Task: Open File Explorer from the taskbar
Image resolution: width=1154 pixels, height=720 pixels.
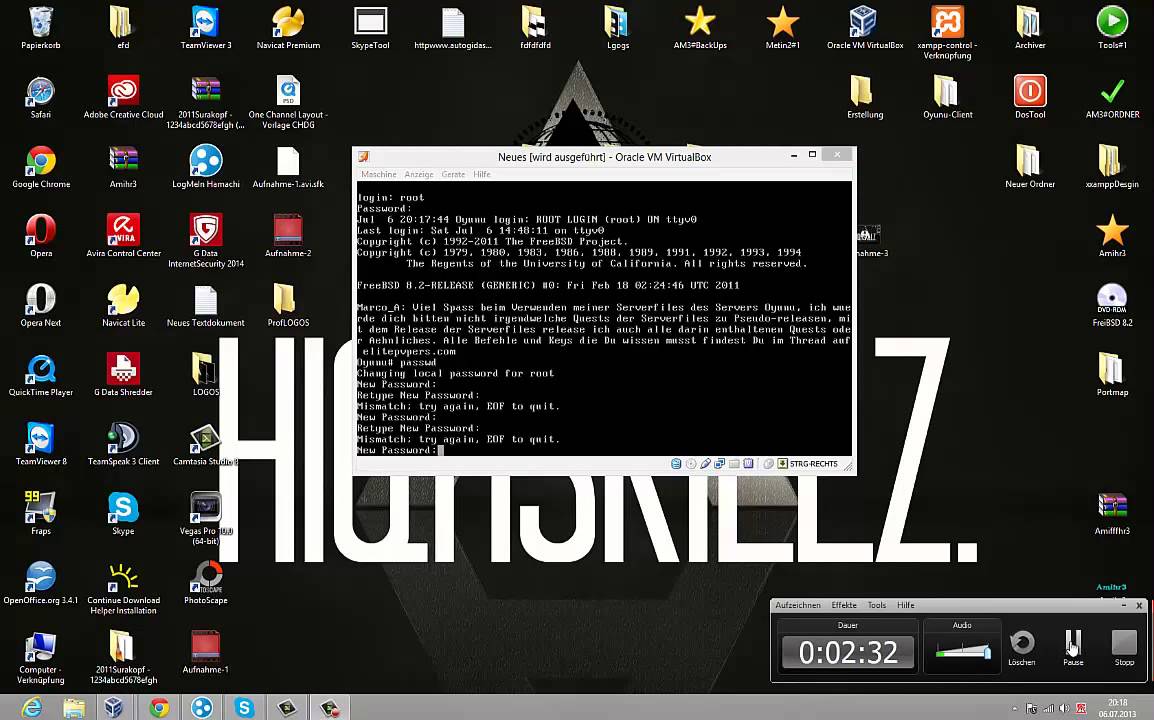Action: (74, 707)
